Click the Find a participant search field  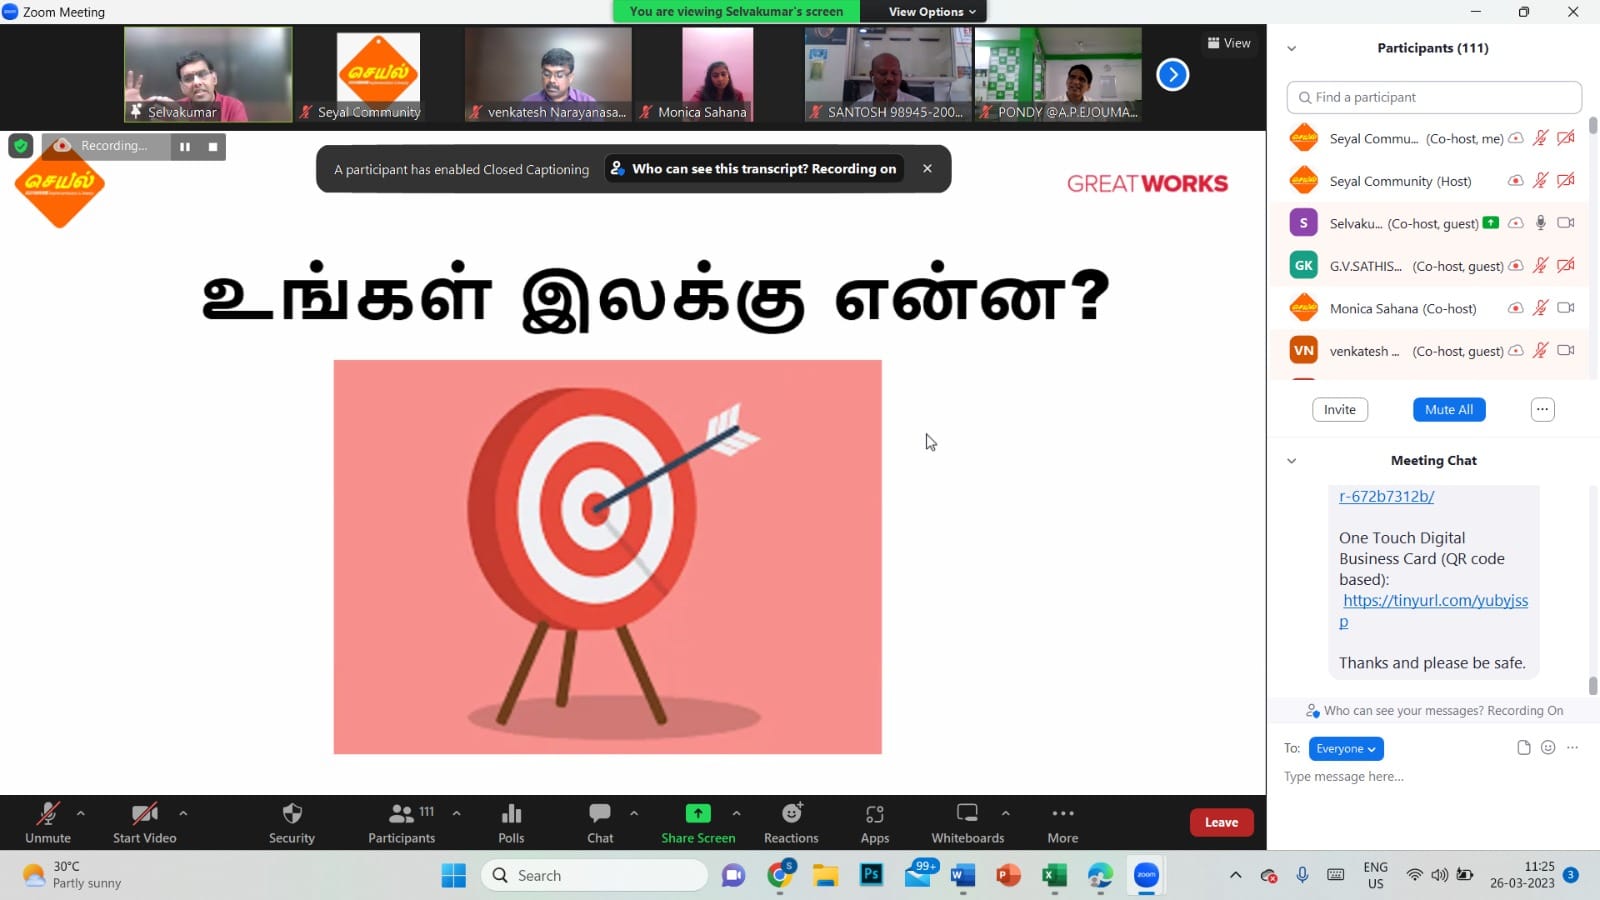(1434, 97)
